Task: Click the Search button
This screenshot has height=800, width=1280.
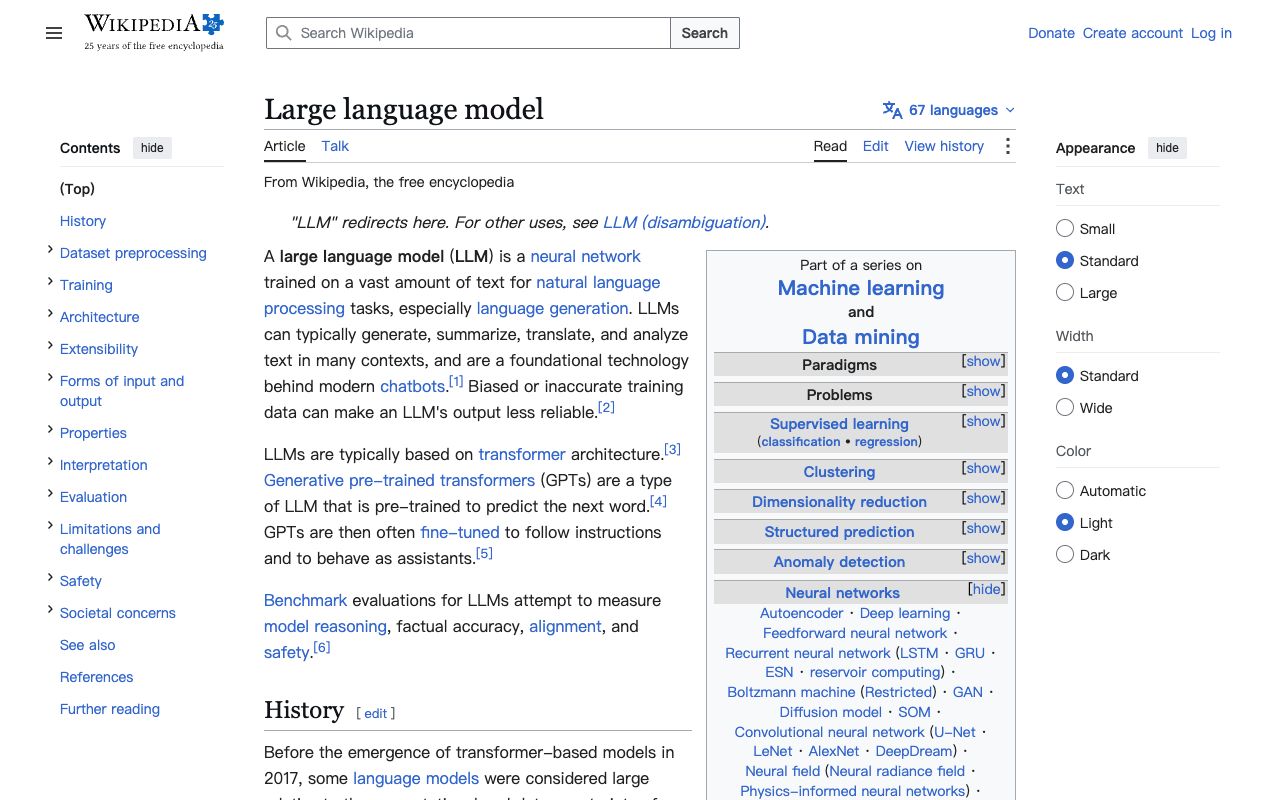Action: tap(705, 33)
